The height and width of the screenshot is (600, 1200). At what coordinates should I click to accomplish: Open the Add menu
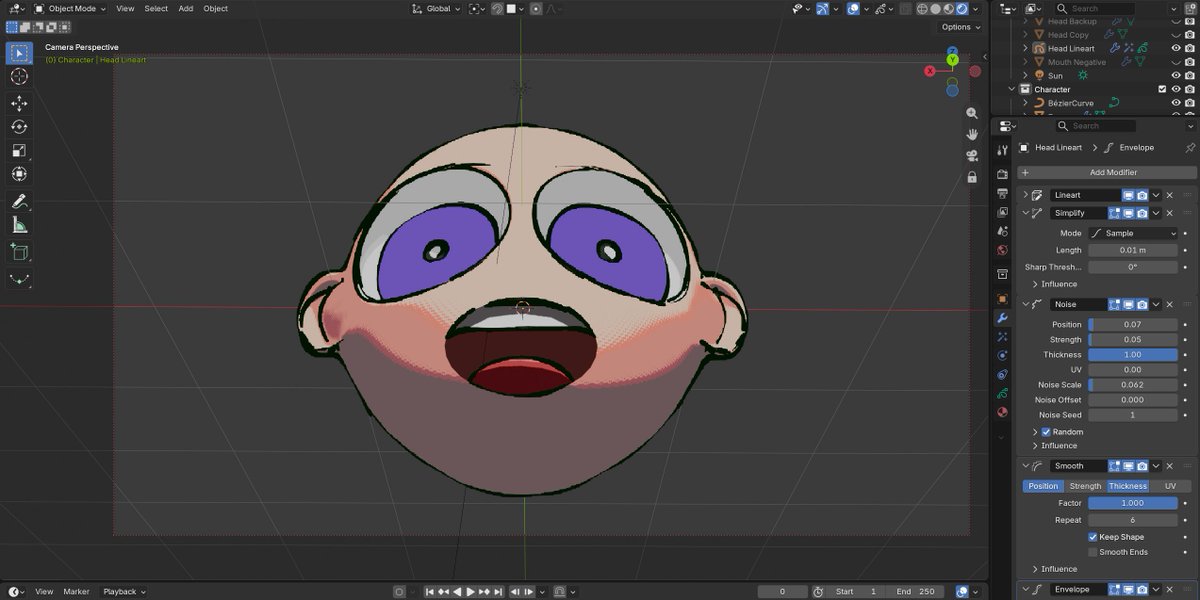pyautogui.click(x=186, y=9)
